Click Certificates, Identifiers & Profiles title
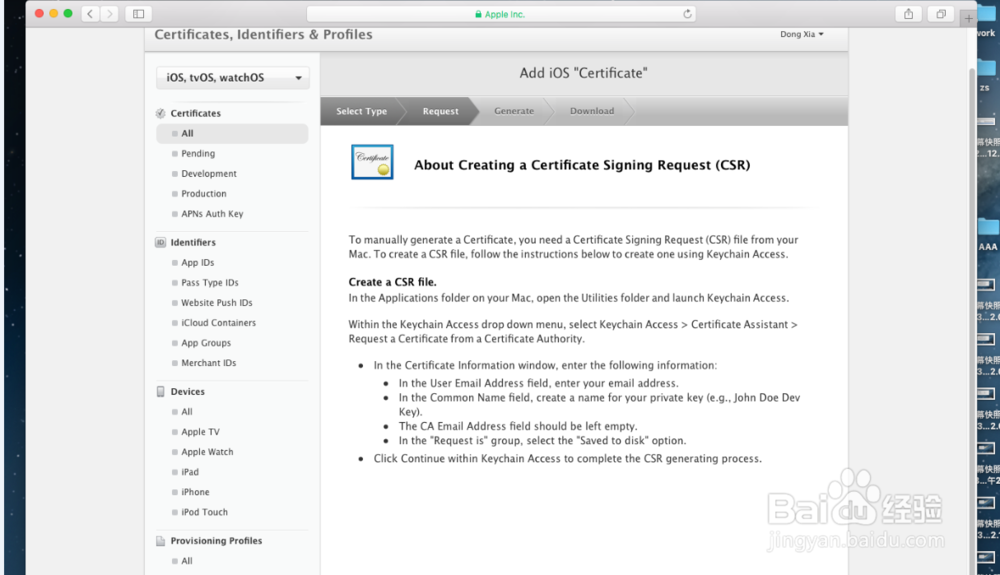 [263, 34]
